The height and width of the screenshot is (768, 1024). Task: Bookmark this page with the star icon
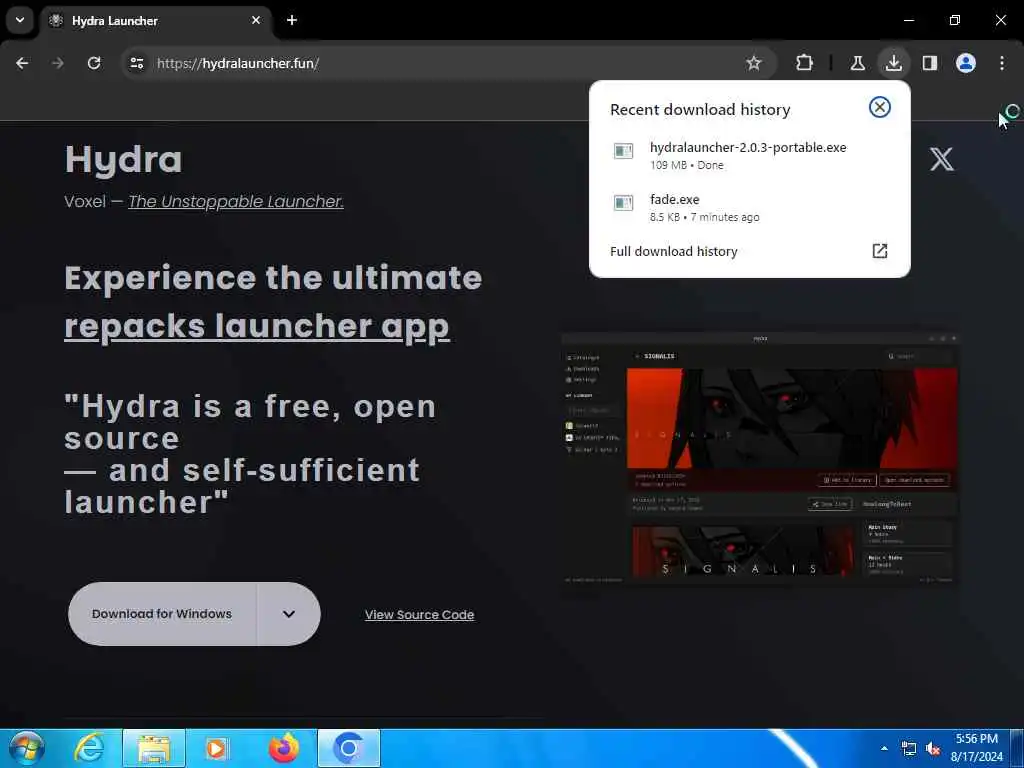754,63
